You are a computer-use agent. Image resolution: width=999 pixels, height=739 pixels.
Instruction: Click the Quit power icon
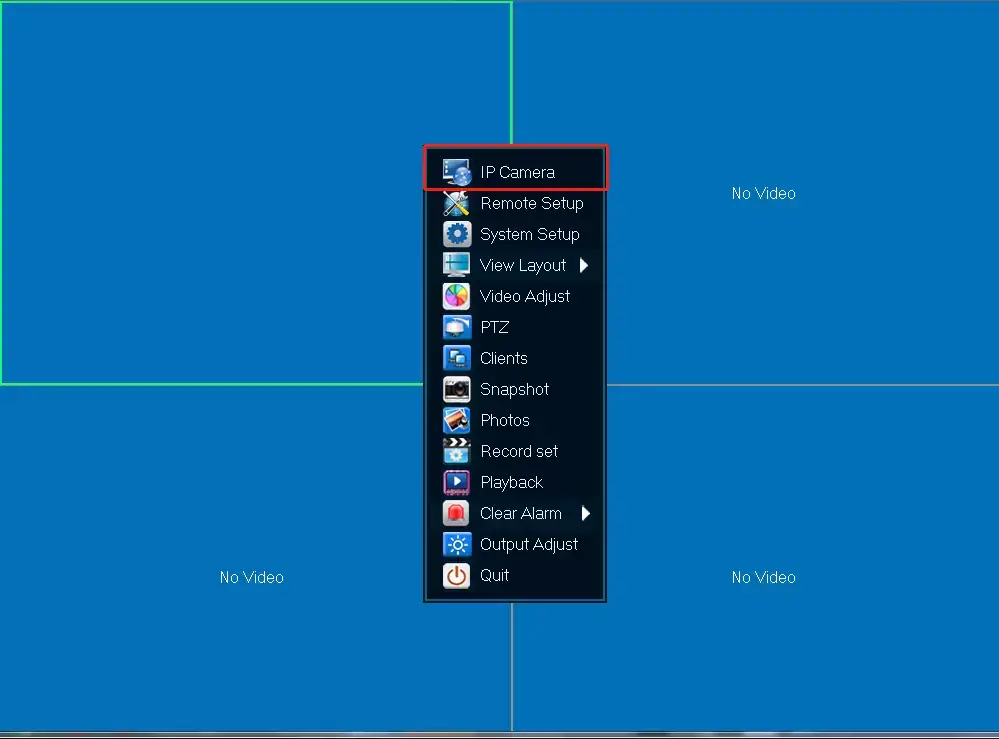point(457,575)
